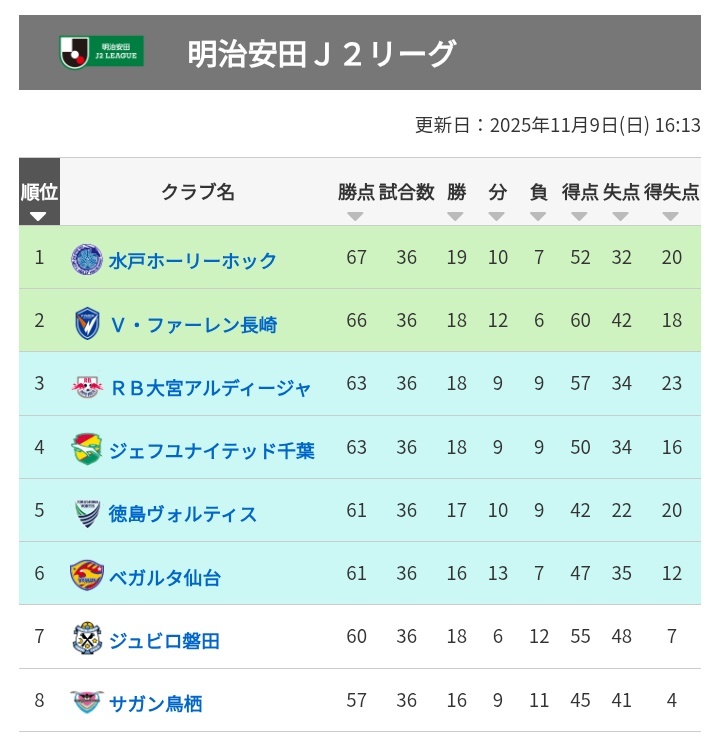The image size is (716, 736).
Task: Sort standings by 試合数 matches played arrow
Action: [x=406, y=216]
